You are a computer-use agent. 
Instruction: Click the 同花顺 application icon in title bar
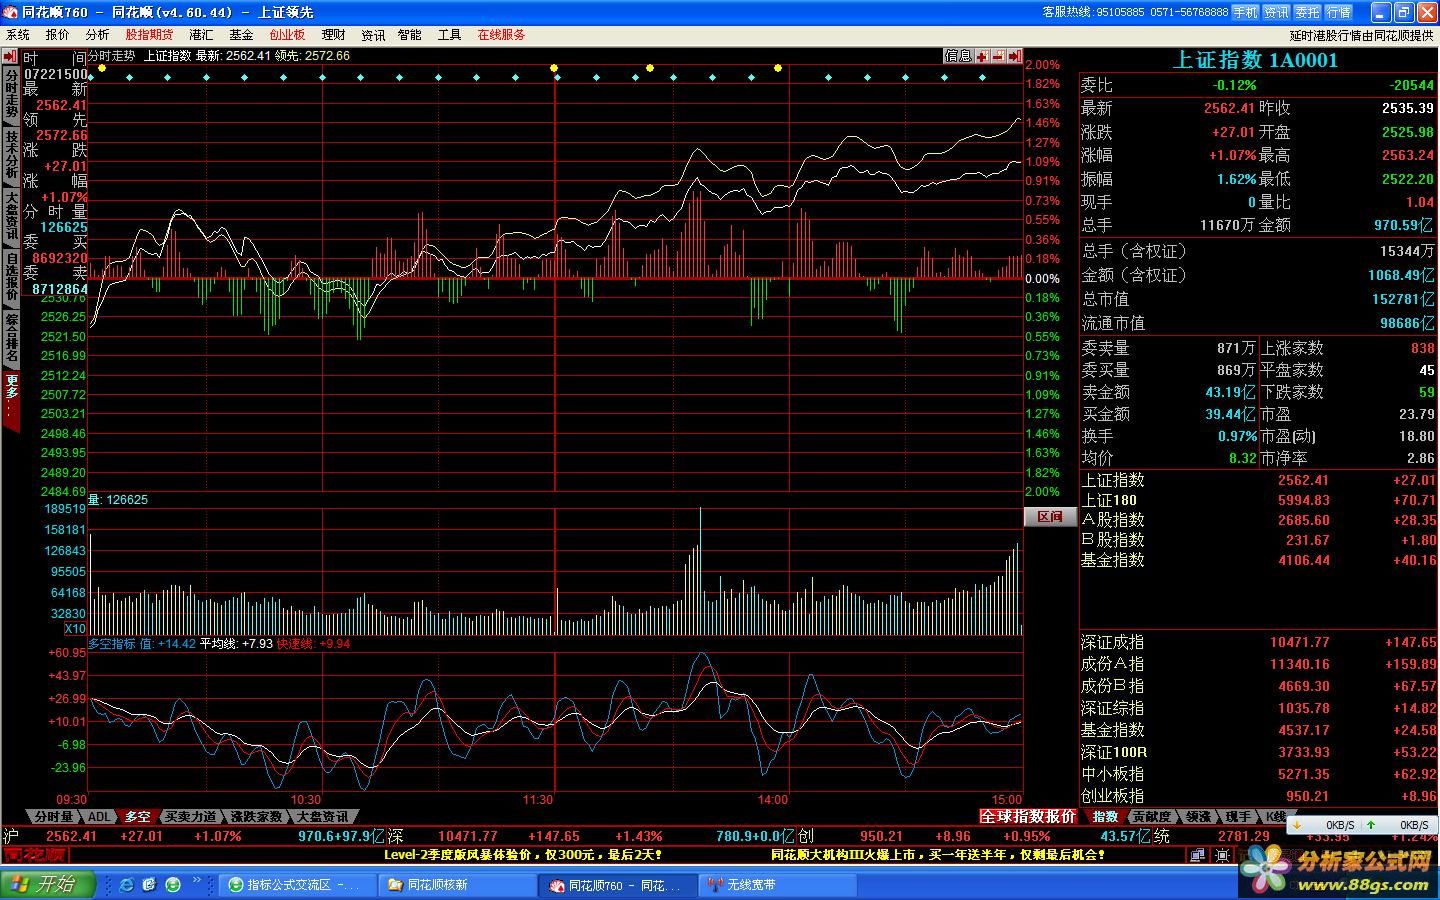pos(10,12)
